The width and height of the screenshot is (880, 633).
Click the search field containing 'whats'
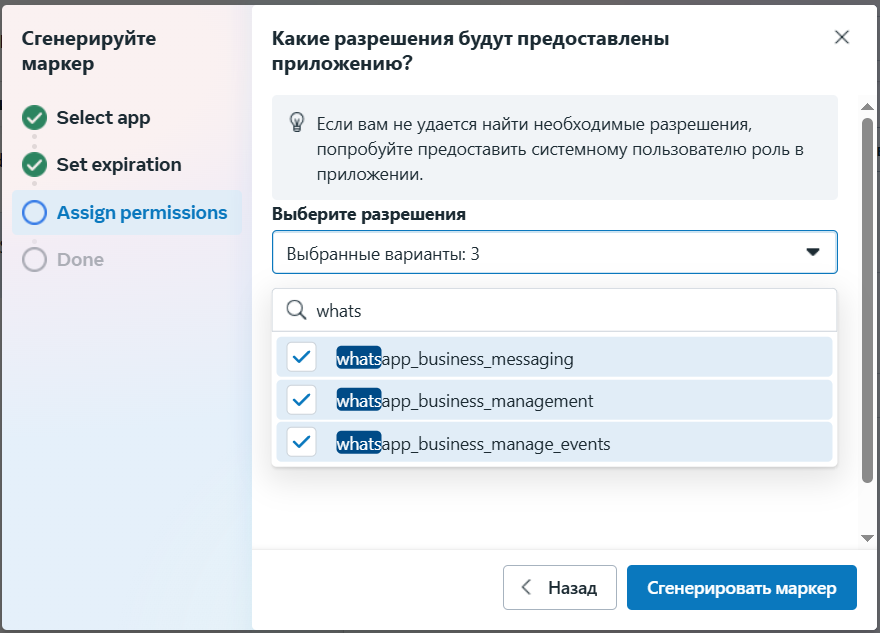pos(554,310)
